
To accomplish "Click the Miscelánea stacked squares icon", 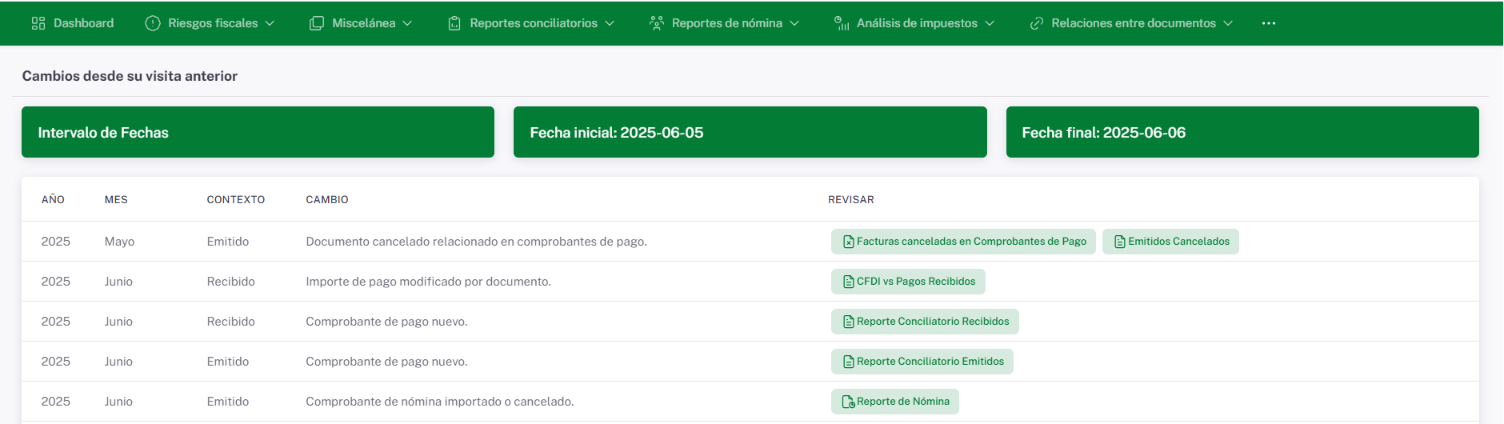I will 317,23.
